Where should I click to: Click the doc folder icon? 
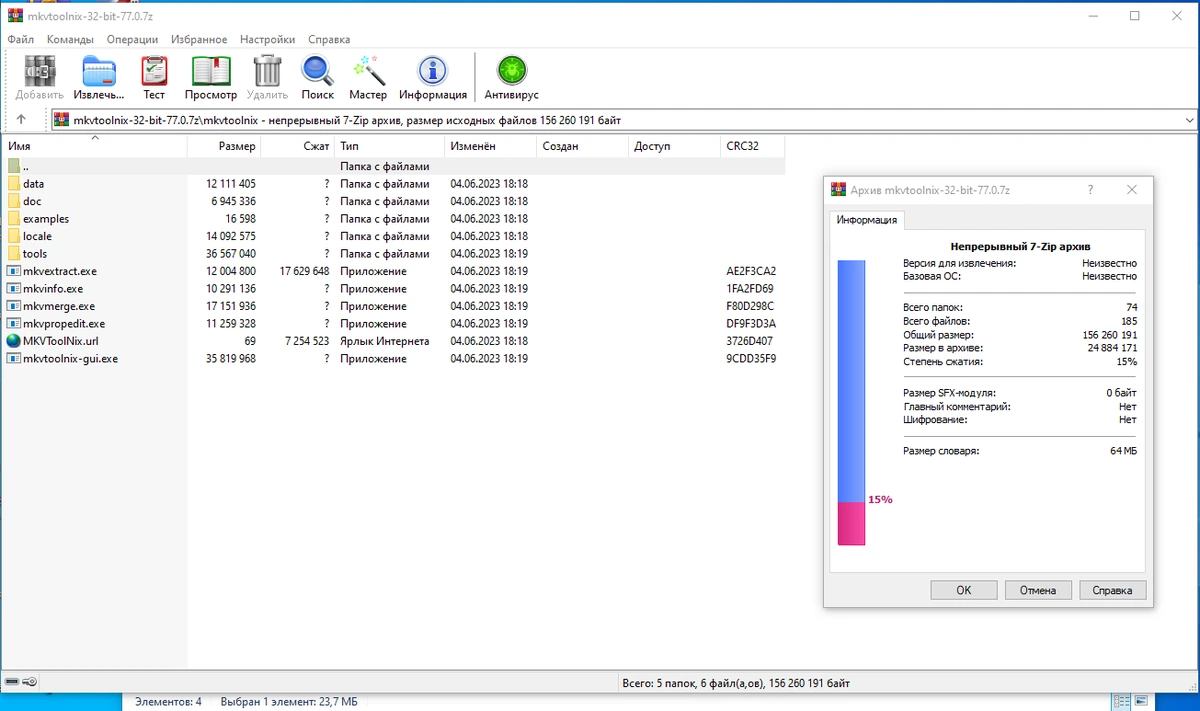click(13, 201)
